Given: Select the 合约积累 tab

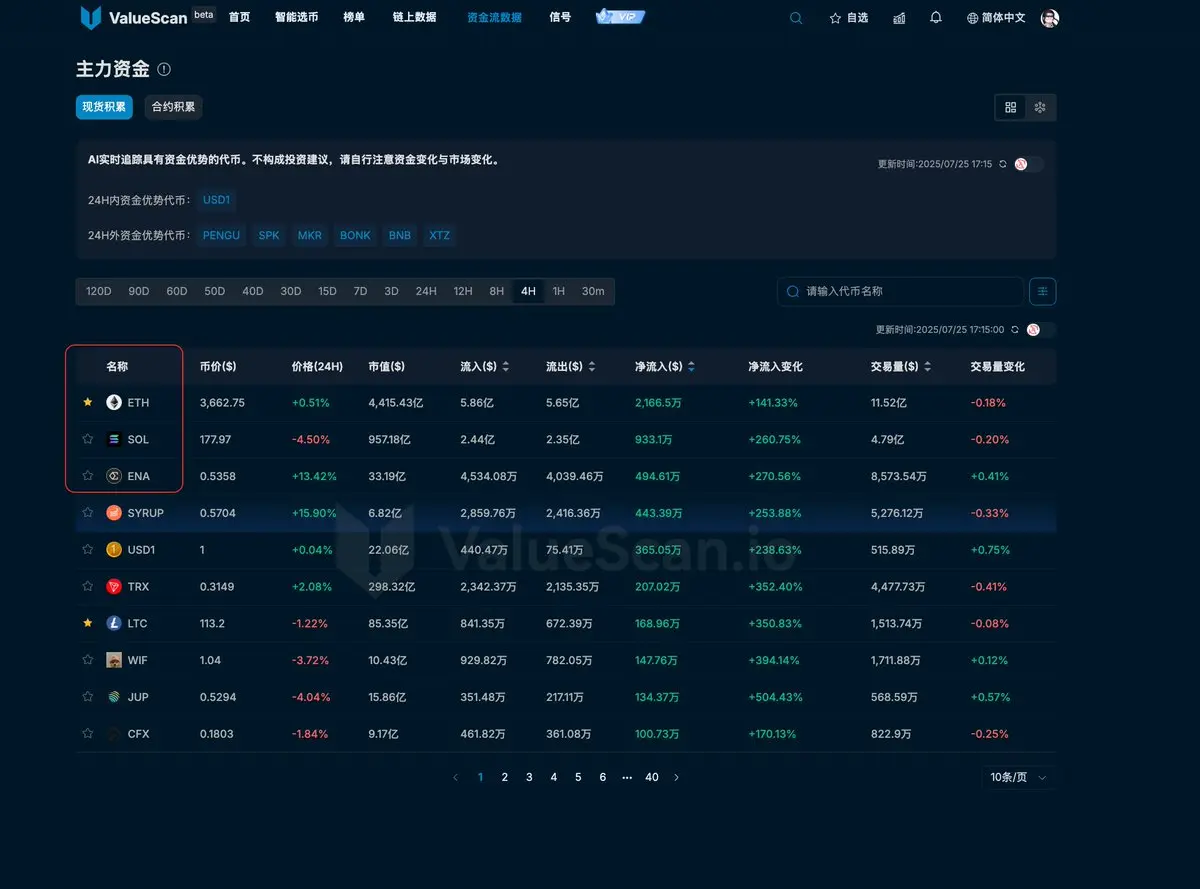Looking at the screenshot, I should (x=173, y=107).
